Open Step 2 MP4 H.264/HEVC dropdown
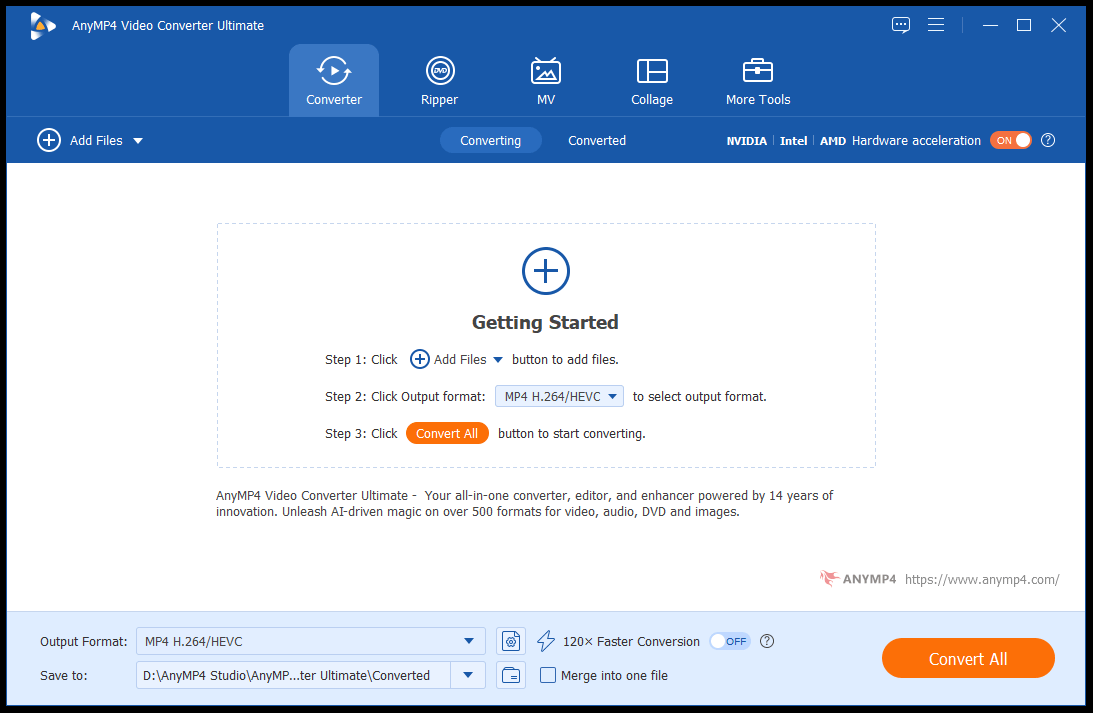 [x=559, y=396]
